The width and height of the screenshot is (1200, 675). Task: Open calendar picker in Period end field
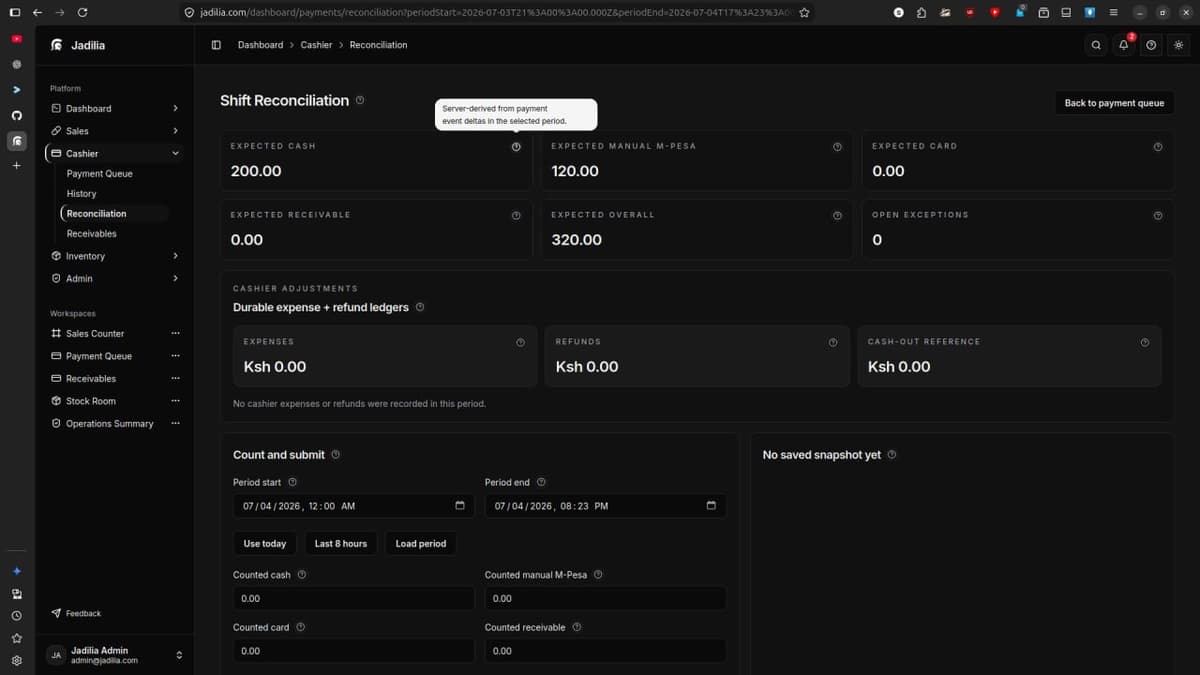point(711,505)
